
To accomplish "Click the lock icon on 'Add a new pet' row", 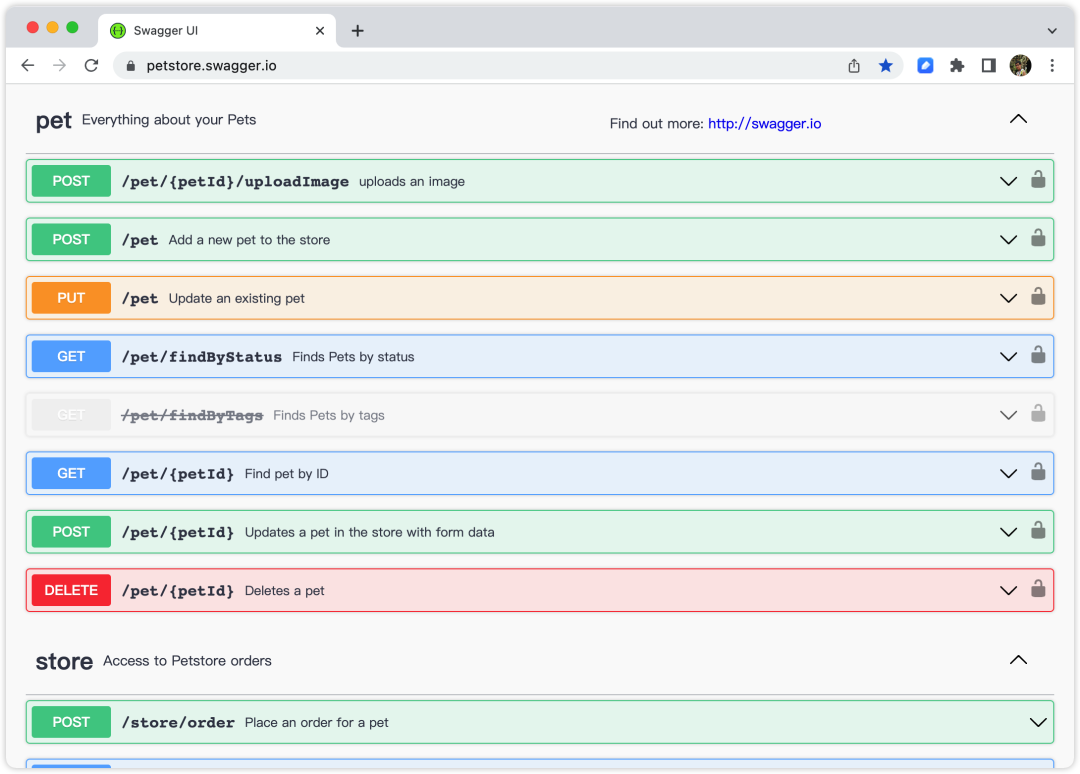I will pos(1038,239).
